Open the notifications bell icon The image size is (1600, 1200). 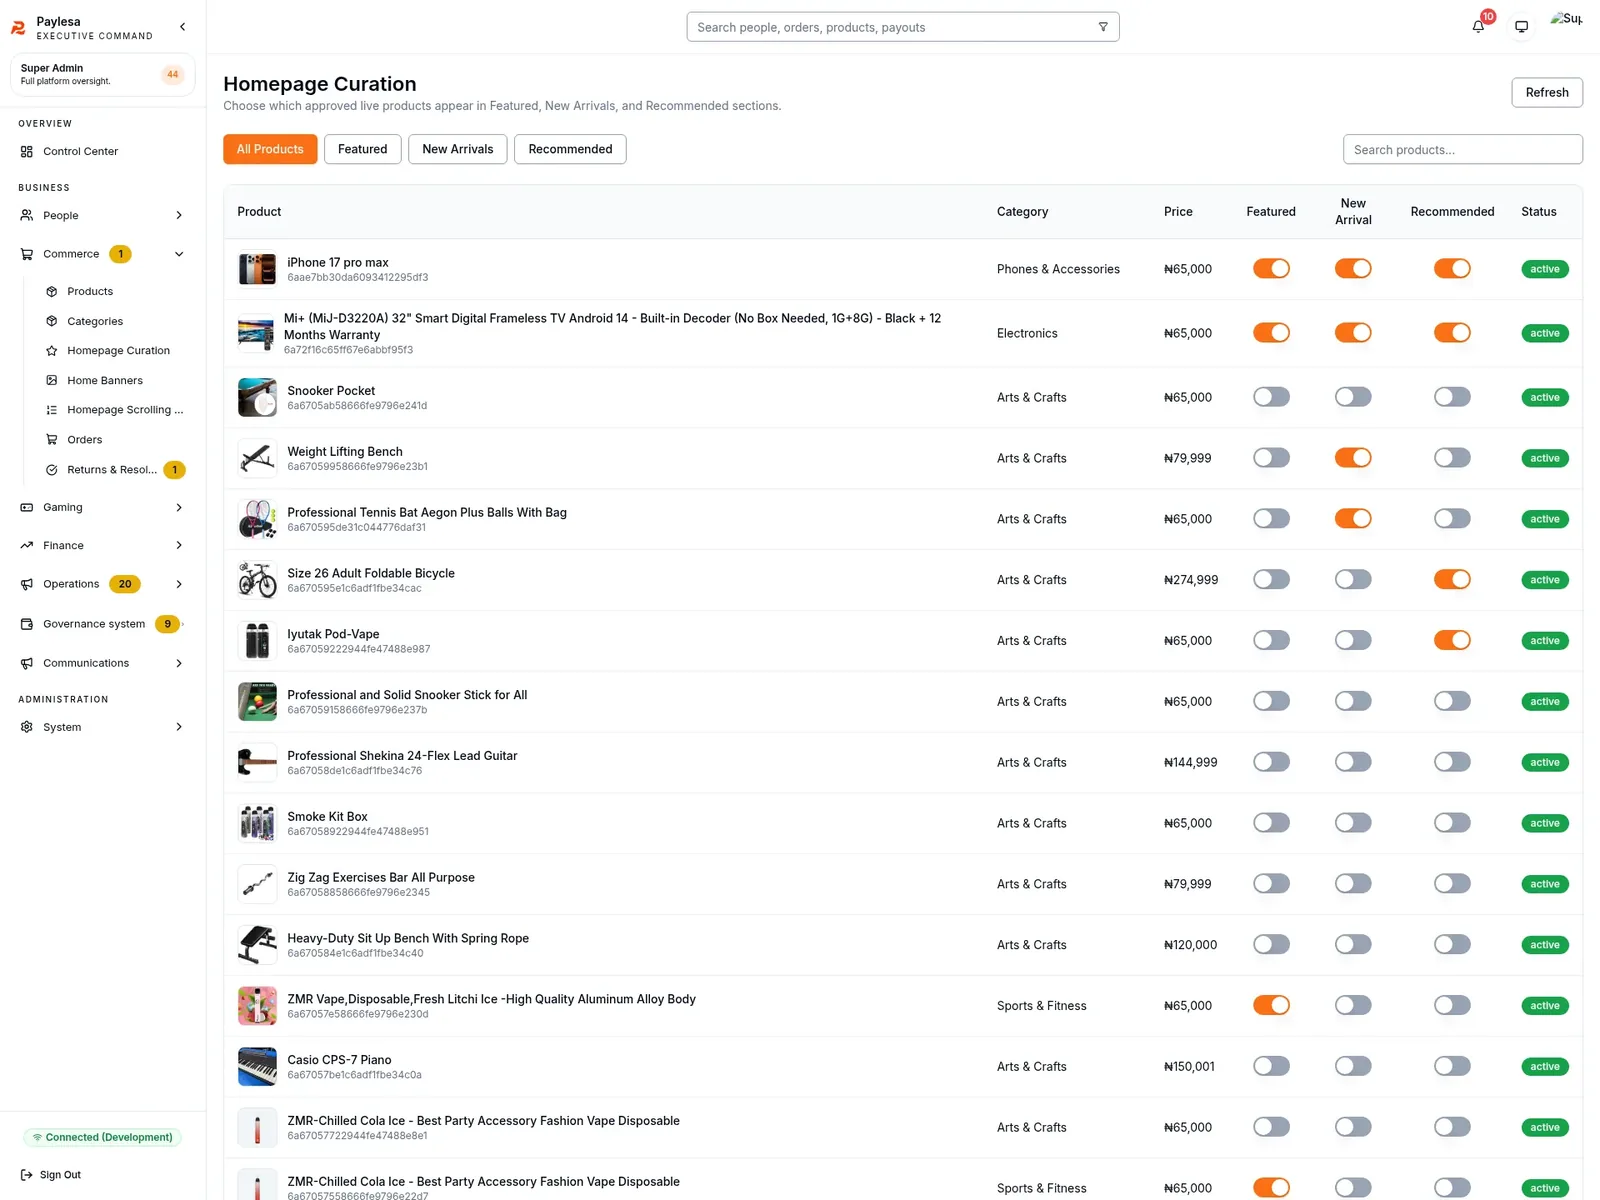point(1478,27)
